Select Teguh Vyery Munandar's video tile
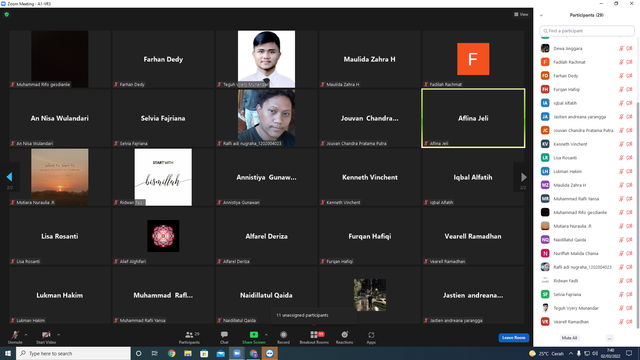 (x=266, y=59)
